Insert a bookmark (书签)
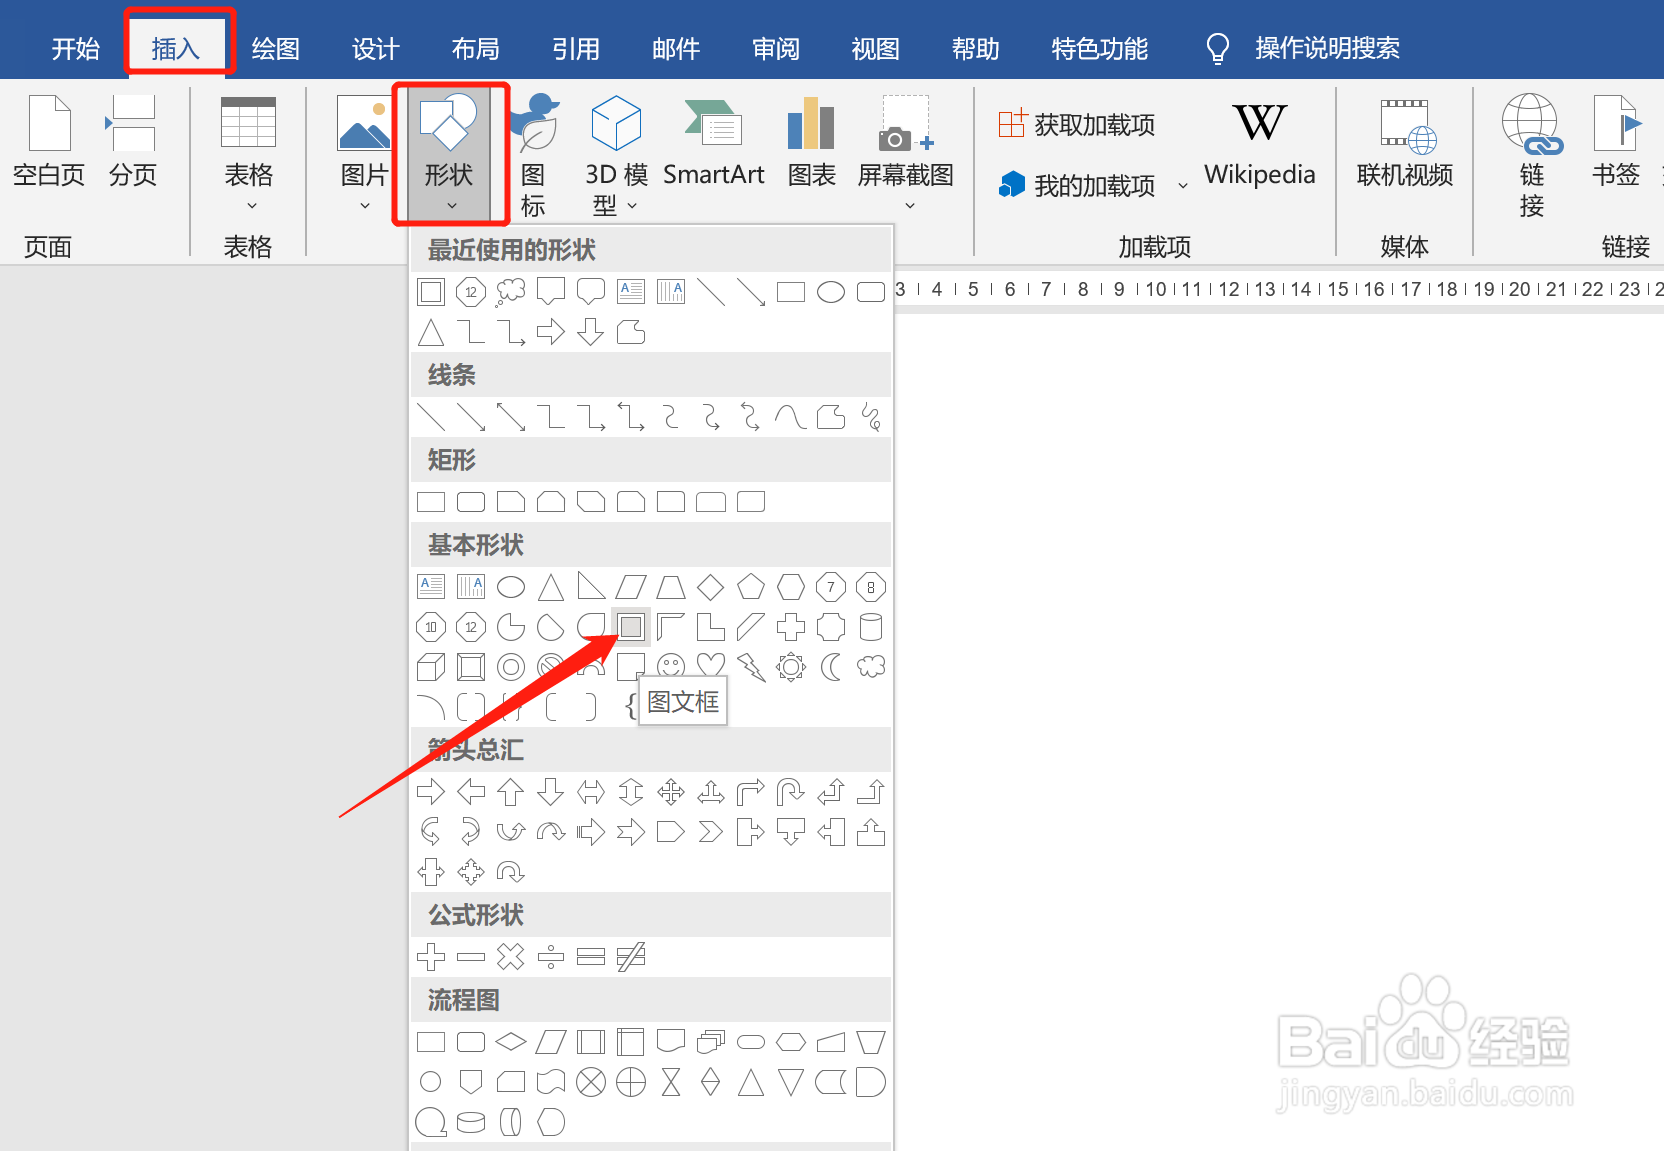This screenshot has width=1664, height=1151. tap(1616, 142)
